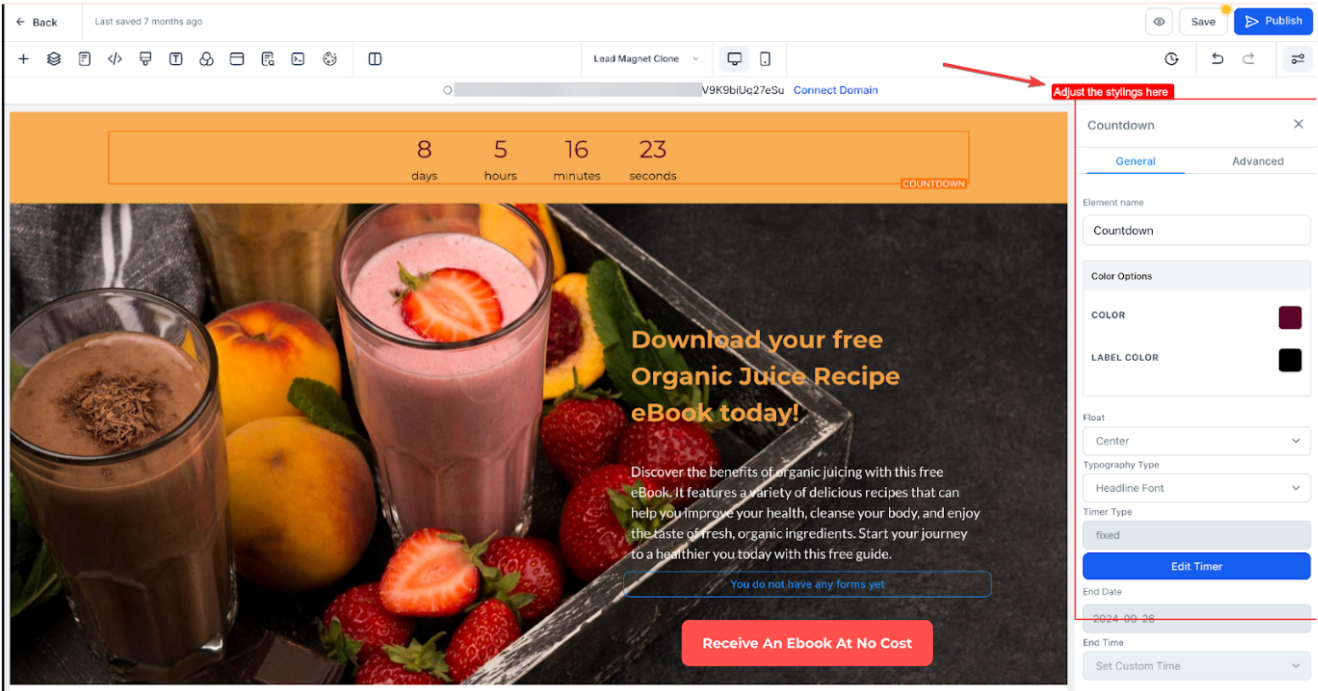Expand the Typography Type Headline Font dropdown
The image size is (1318, 691).
point(1196,488)
